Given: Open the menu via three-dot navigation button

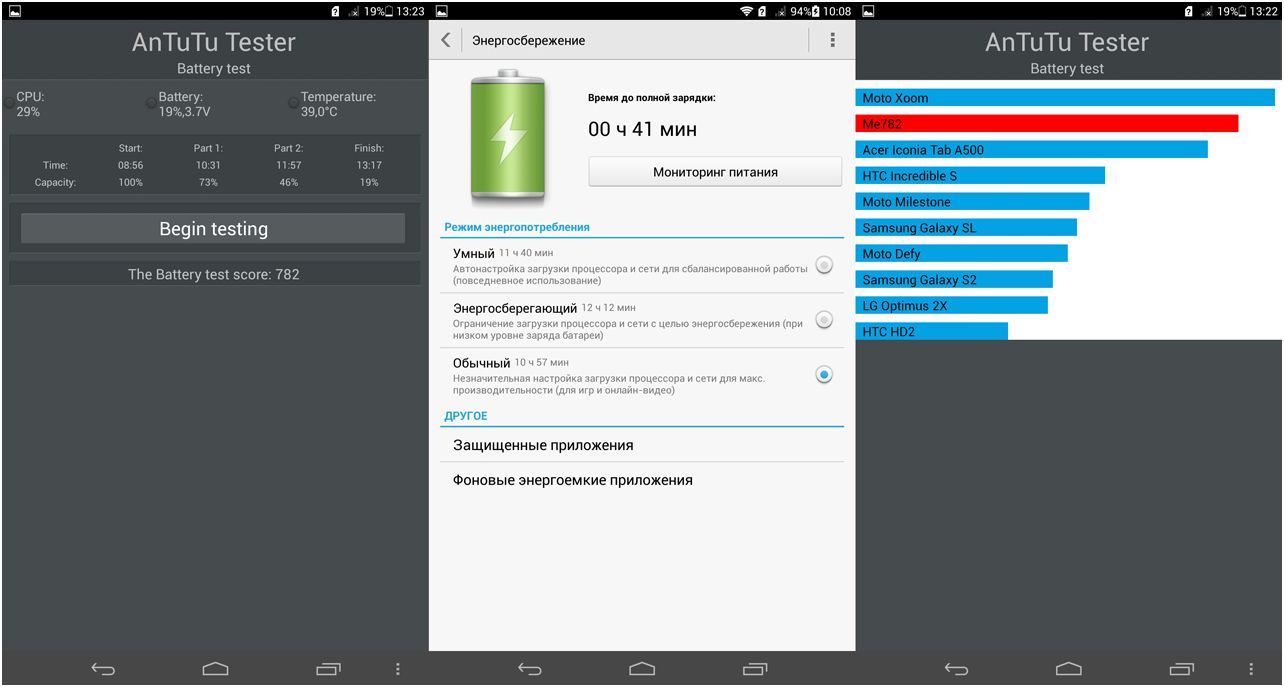Looking at the screenshot, I should [397, 667].
